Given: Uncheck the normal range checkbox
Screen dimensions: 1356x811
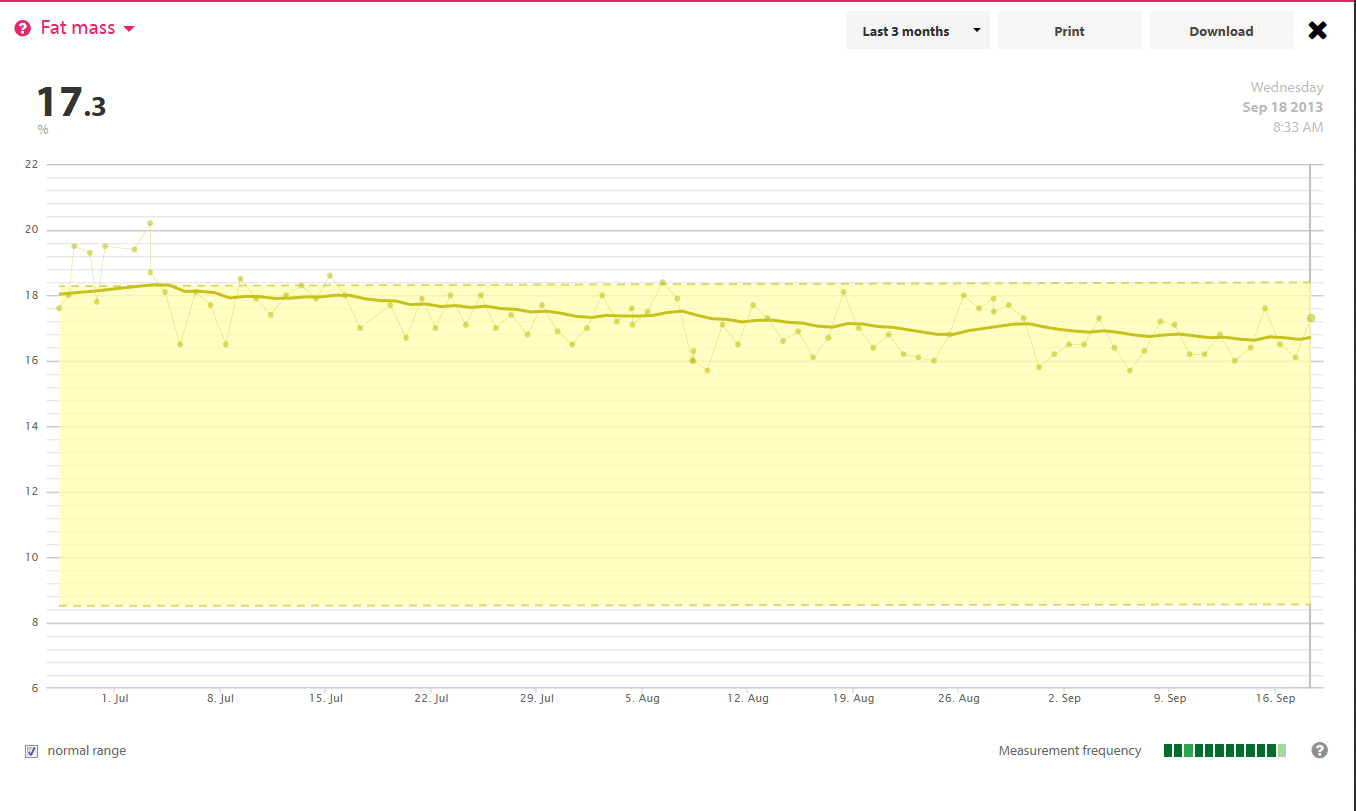Looking at the screenshot, I should [32, 751].
